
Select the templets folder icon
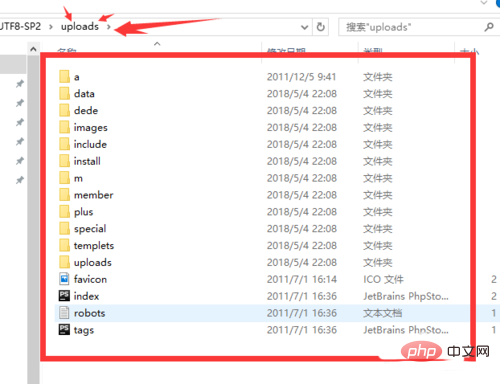click(x=64, y=245)
